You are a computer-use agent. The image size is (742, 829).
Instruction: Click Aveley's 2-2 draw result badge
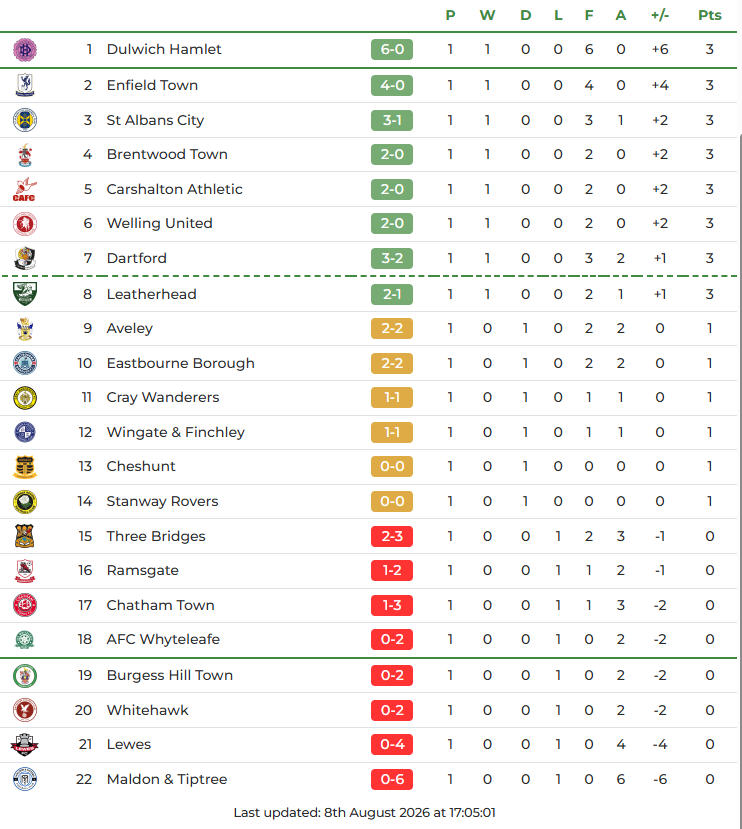pyautogui.click(x=392, y=329)
